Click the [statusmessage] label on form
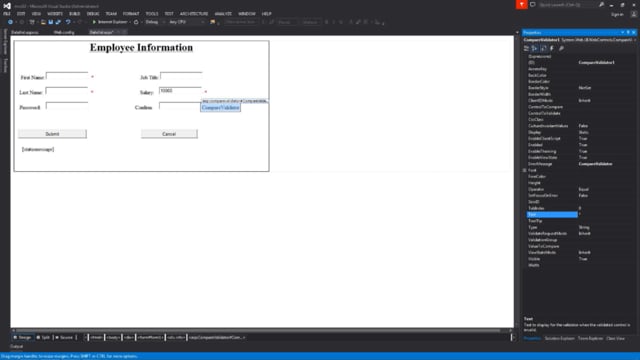Screen dimensions: 640x360 [38, 149]
